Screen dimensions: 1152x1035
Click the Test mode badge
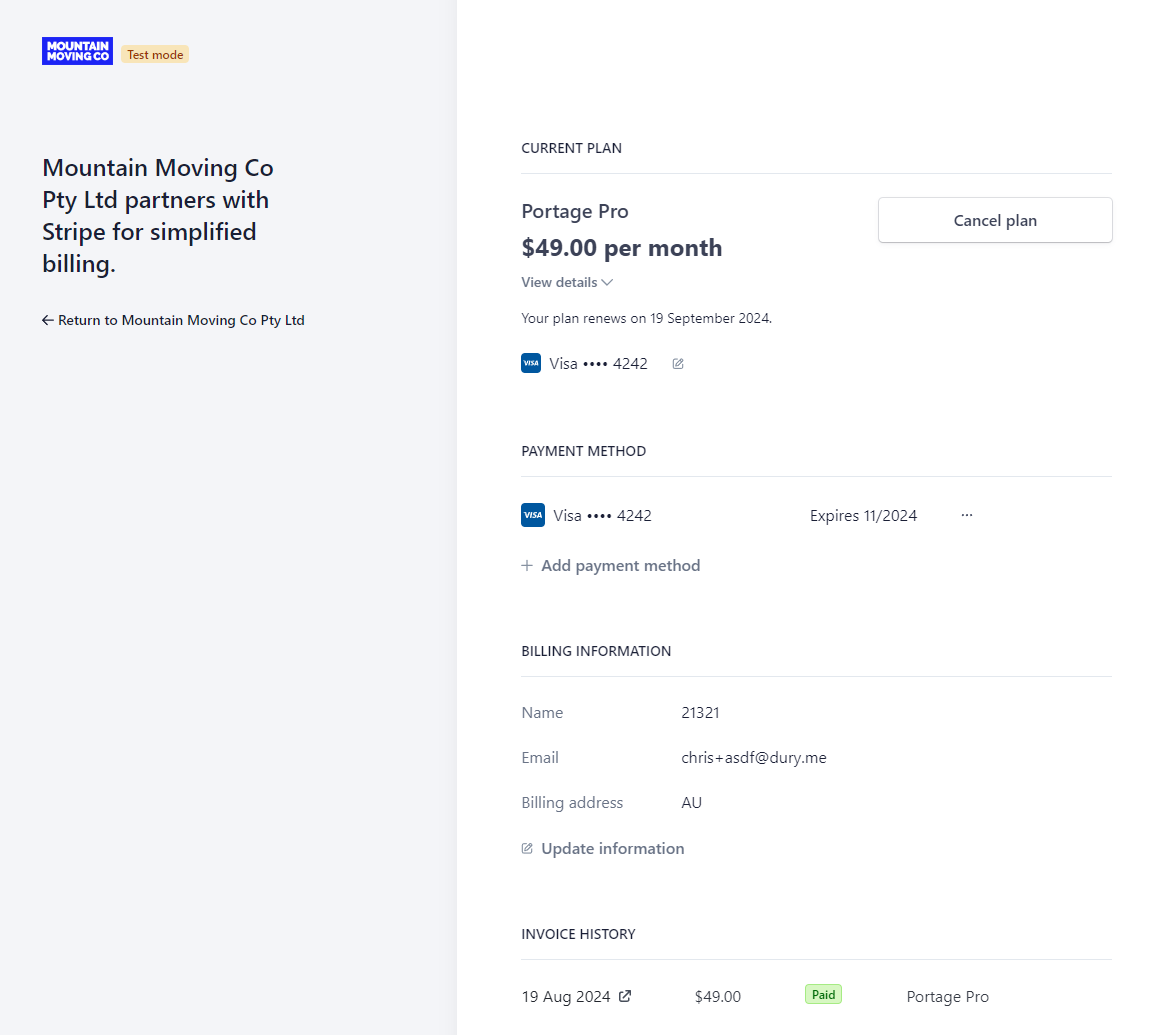click(154, 54)
